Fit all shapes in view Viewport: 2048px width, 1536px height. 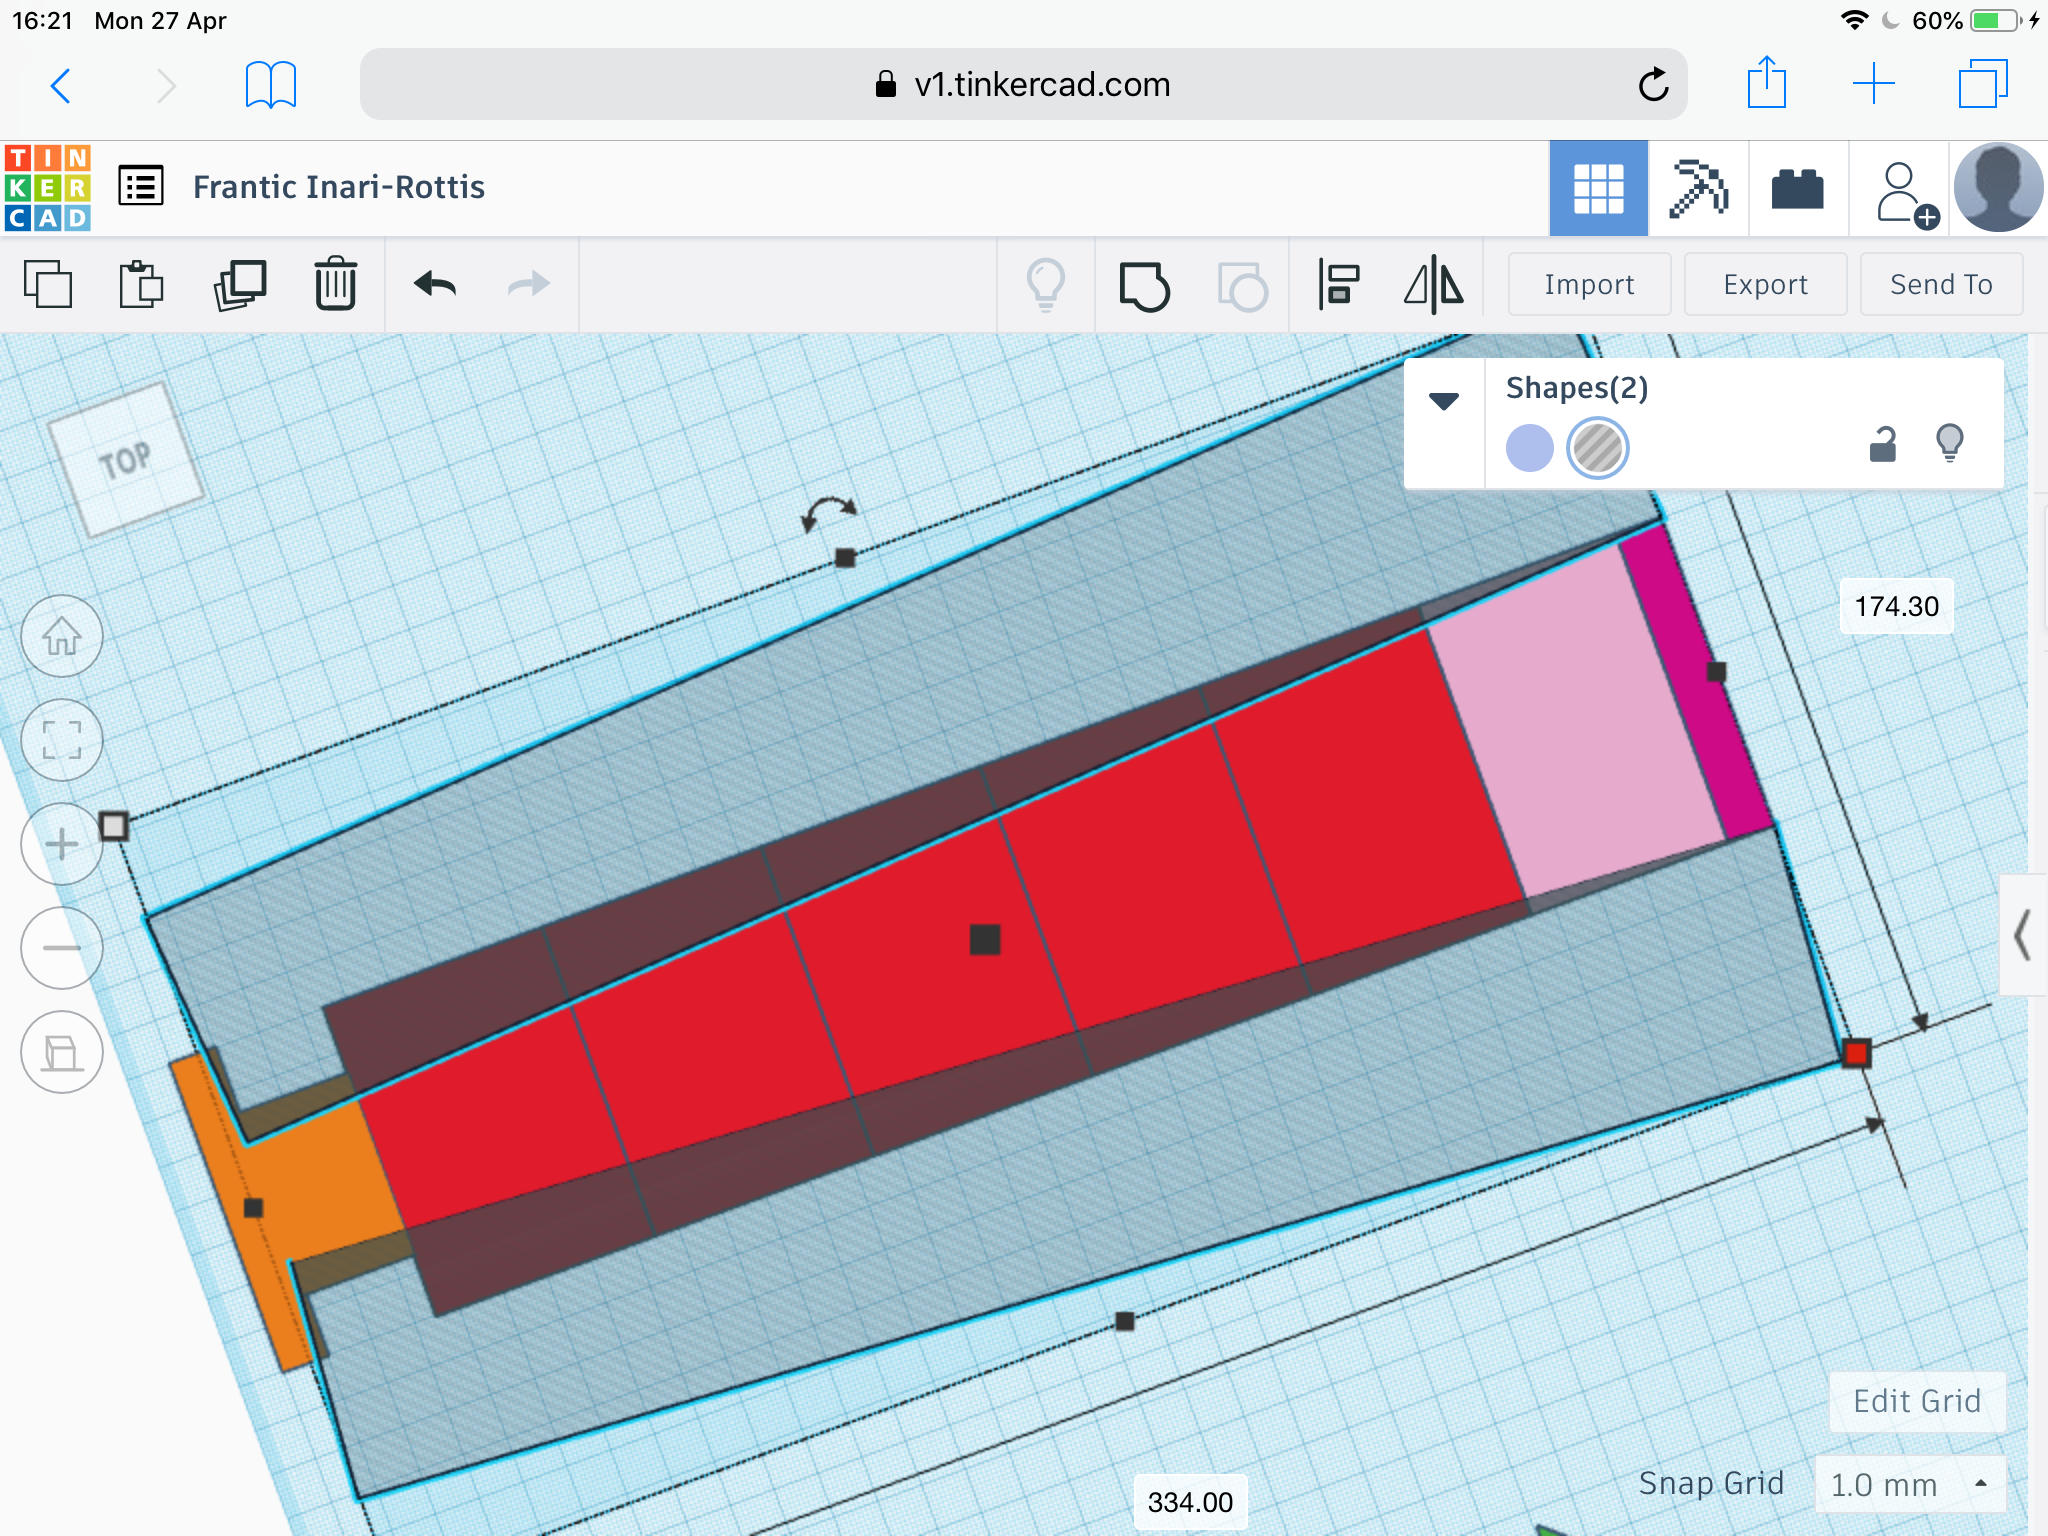coord(62,740)
